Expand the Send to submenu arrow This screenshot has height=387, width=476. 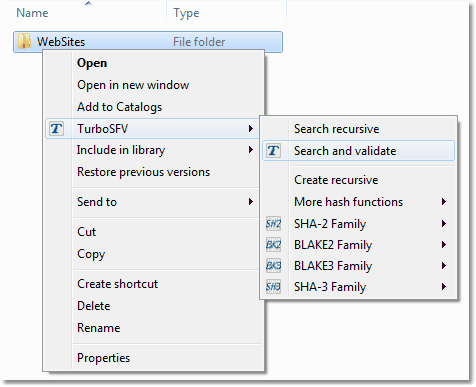[251, 202]
